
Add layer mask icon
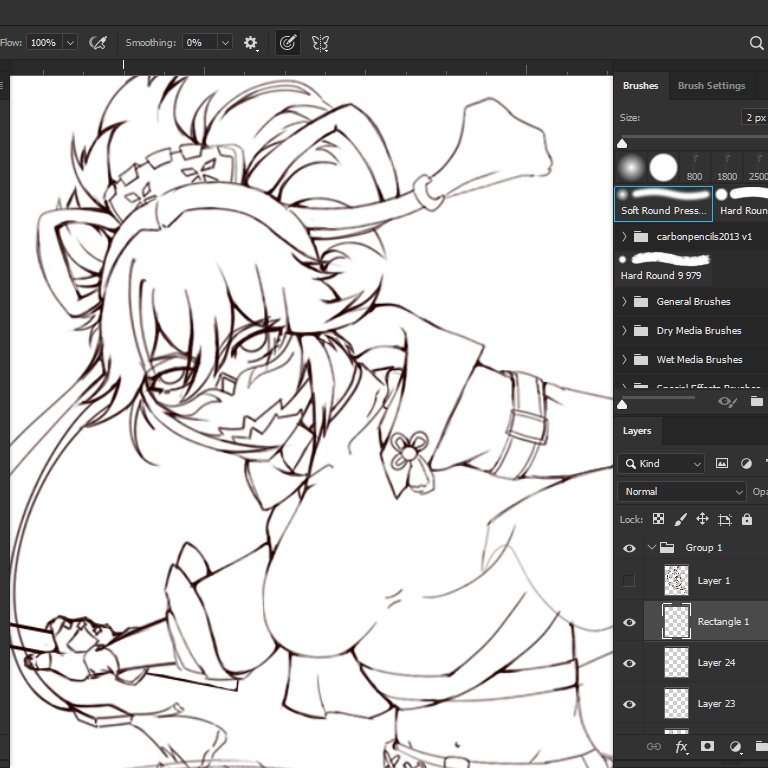pyautogui.click(x=707, y=746)
